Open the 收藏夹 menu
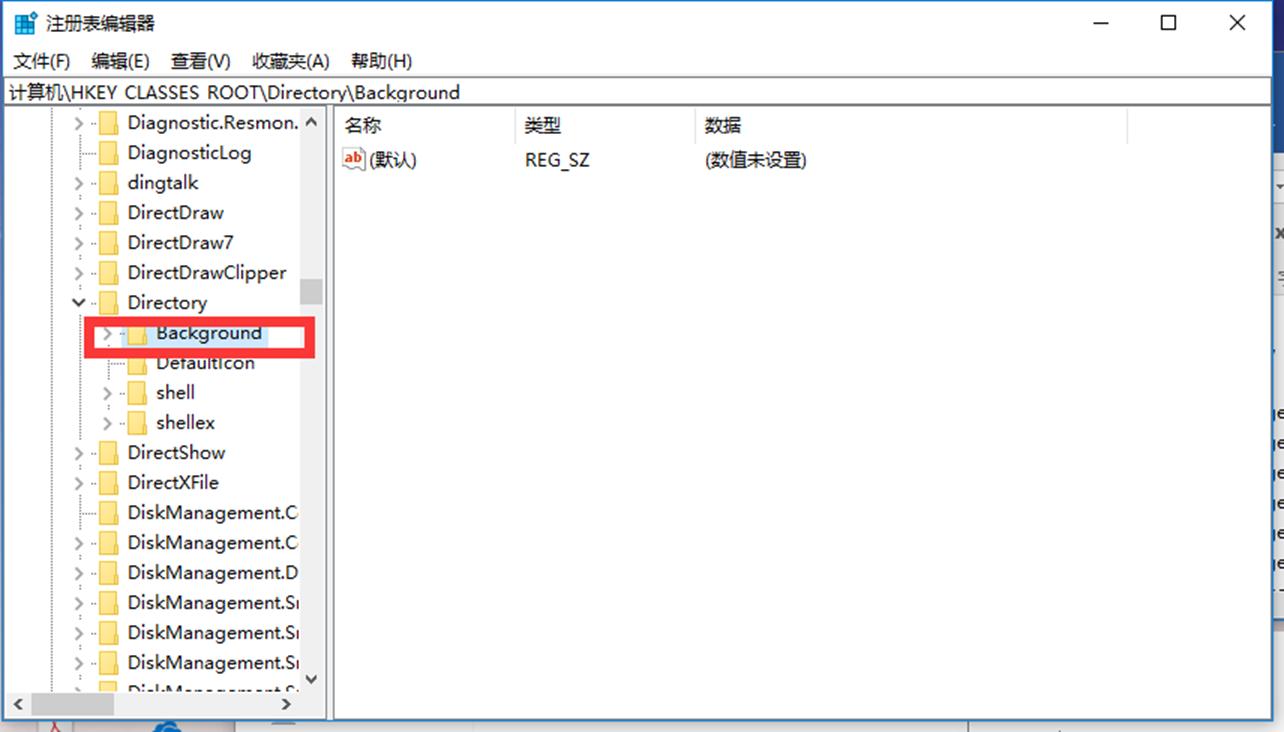 [x=290, y=61]
